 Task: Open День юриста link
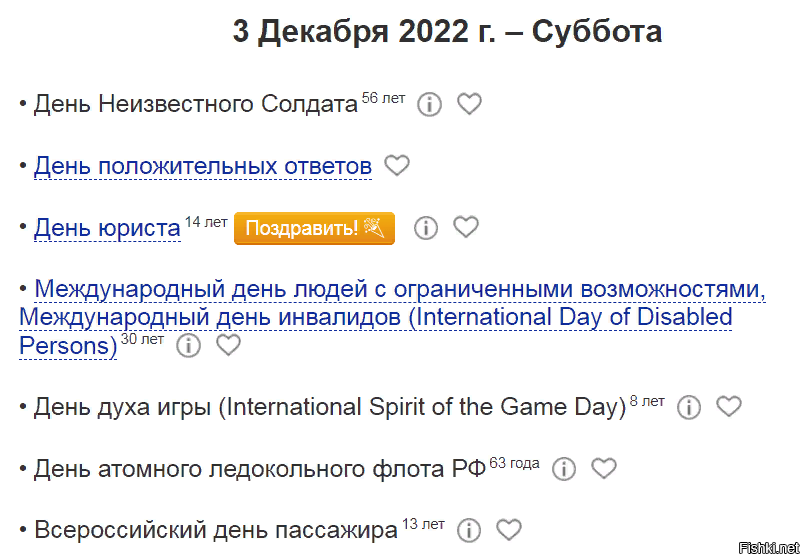tap(107, 228)
